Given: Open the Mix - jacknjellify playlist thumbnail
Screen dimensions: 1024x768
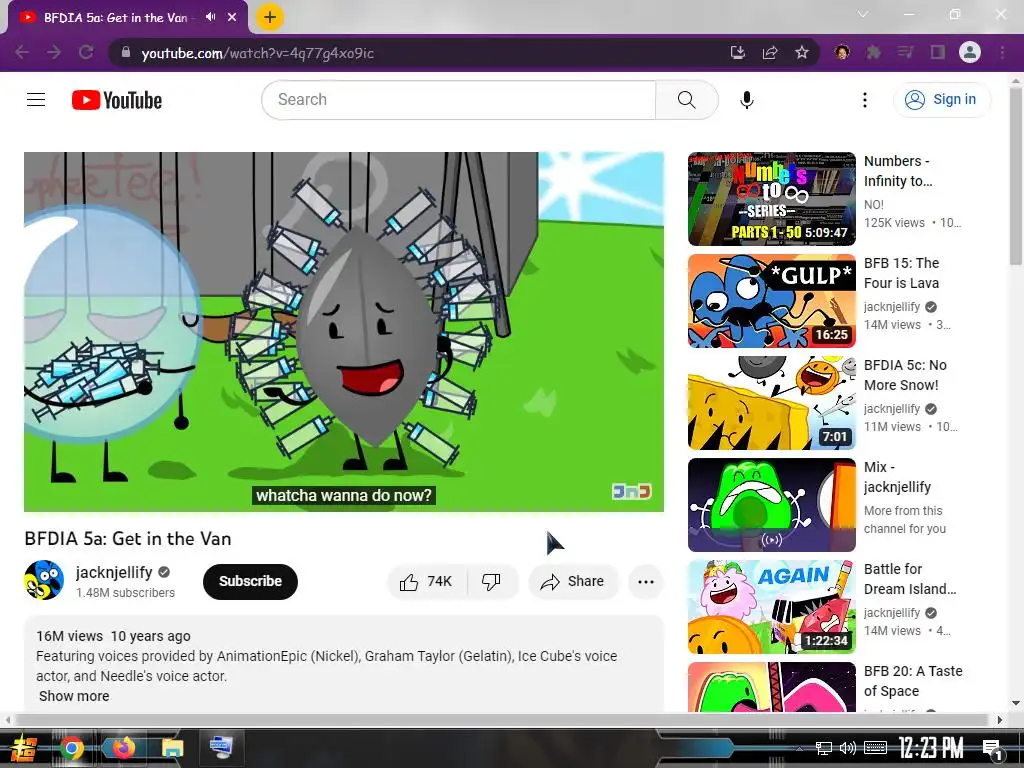Looking at the screenshot, I should tap(771, 505).
